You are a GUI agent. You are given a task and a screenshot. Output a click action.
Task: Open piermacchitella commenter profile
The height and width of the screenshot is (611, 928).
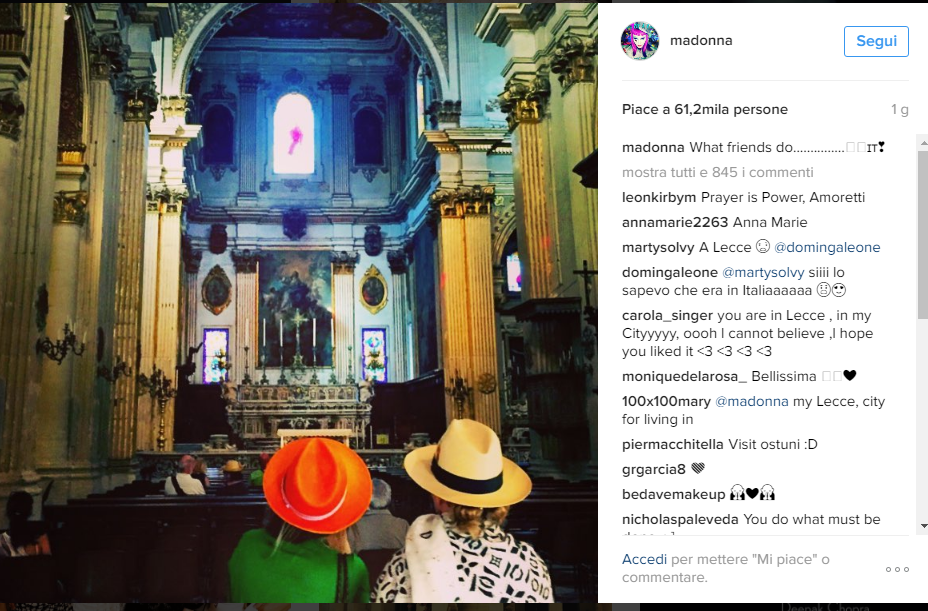[x=672, y=445]
